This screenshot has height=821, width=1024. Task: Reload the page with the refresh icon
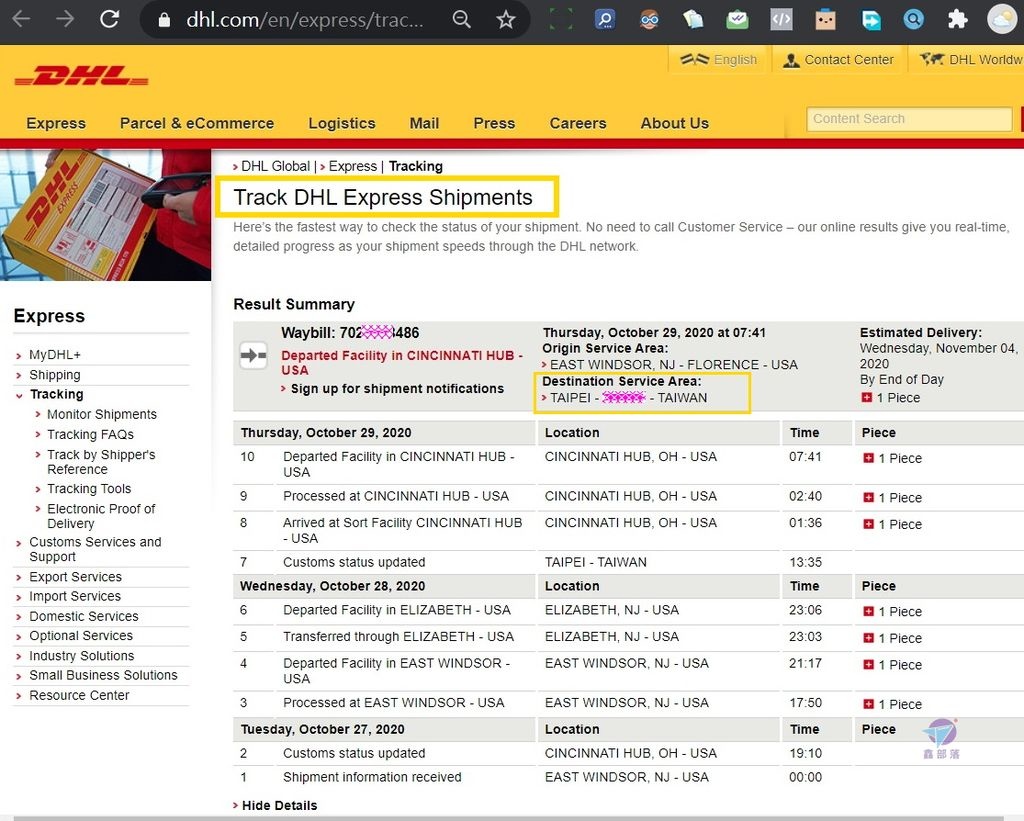(110, 19)
